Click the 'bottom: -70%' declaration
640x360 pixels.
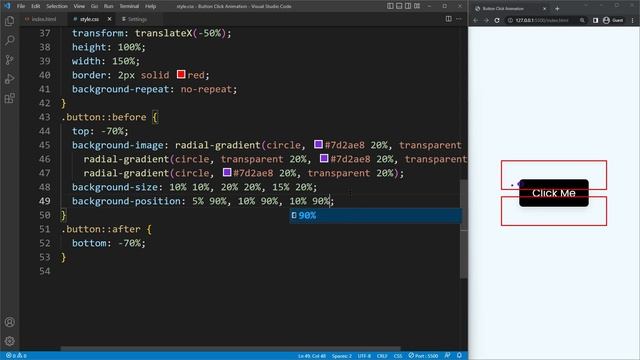pyautogui.click(x=109, y=243)
